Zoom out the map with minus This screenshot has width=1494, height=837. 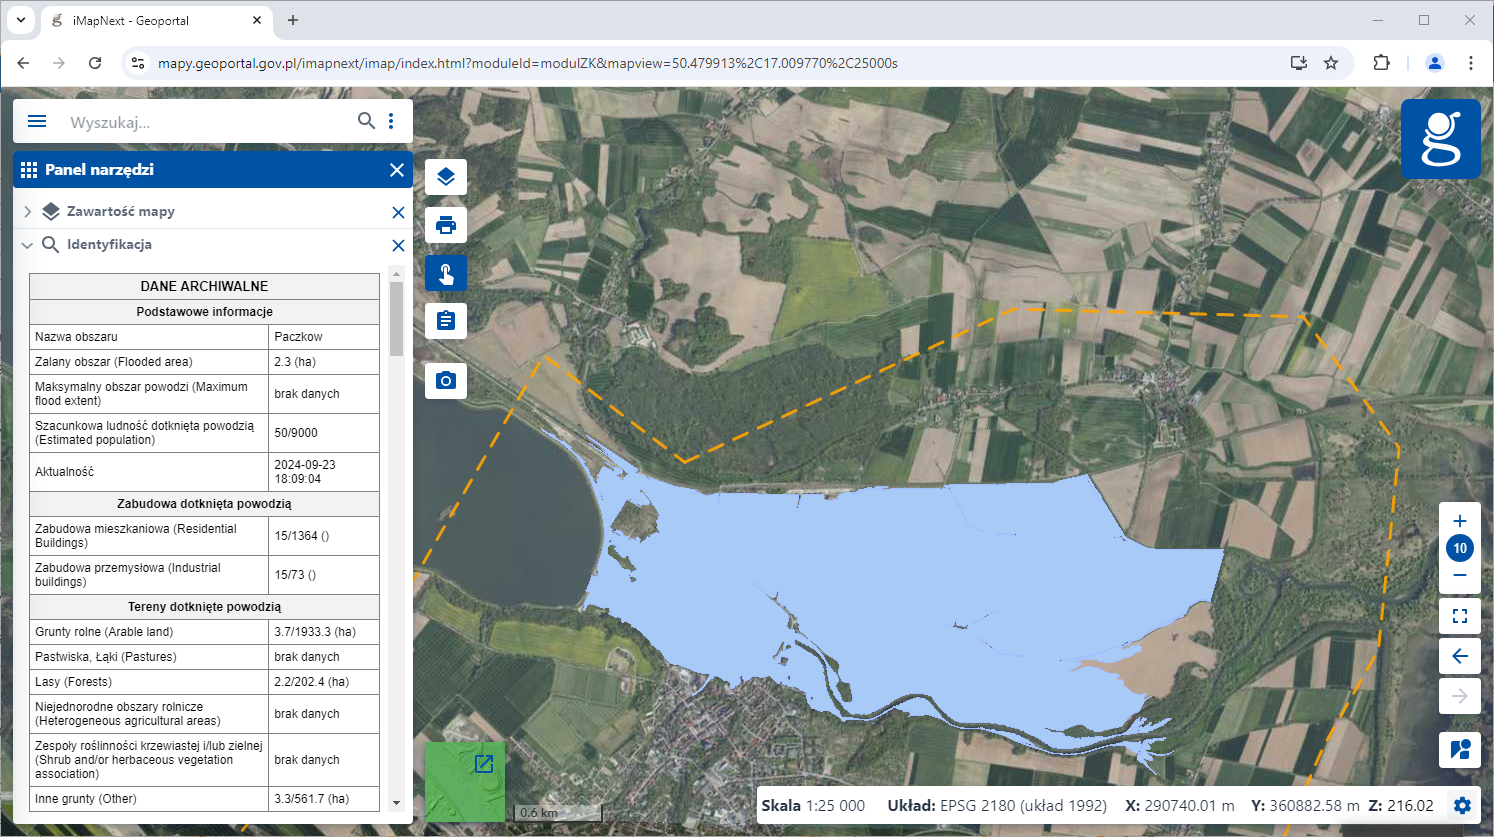(1460, 575)
